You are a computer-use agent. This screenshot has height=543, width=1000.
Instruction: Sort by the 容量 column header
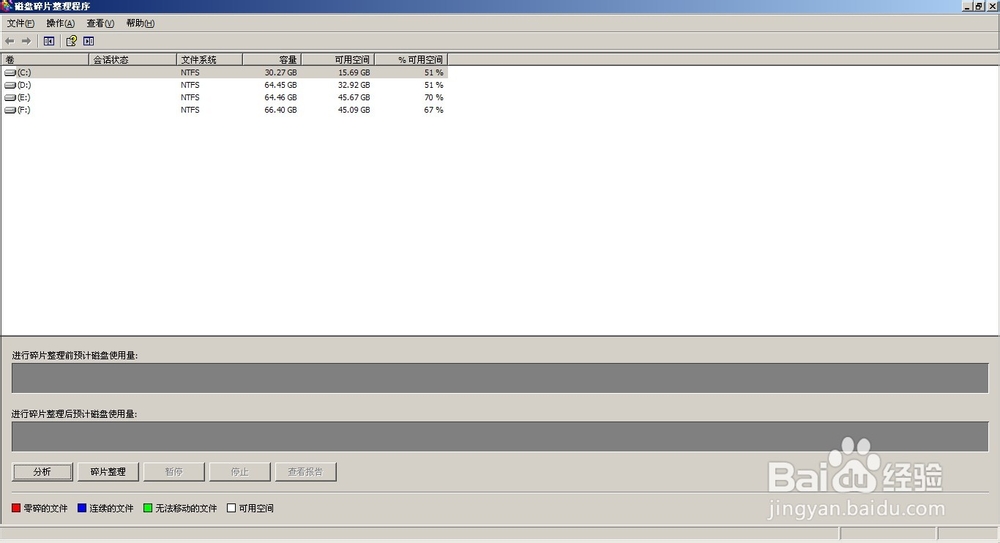pos(272,59)
